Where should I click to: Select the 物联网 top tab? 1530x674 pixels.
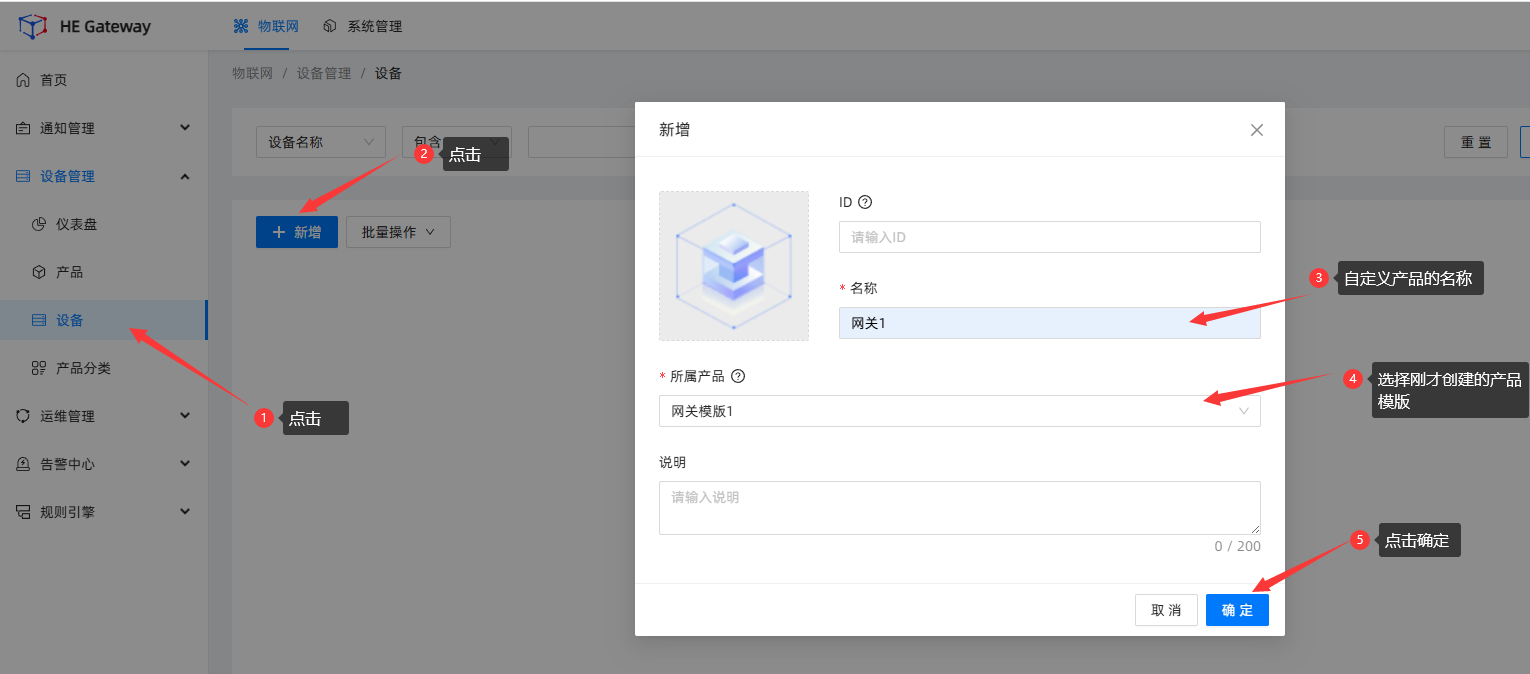266,26
